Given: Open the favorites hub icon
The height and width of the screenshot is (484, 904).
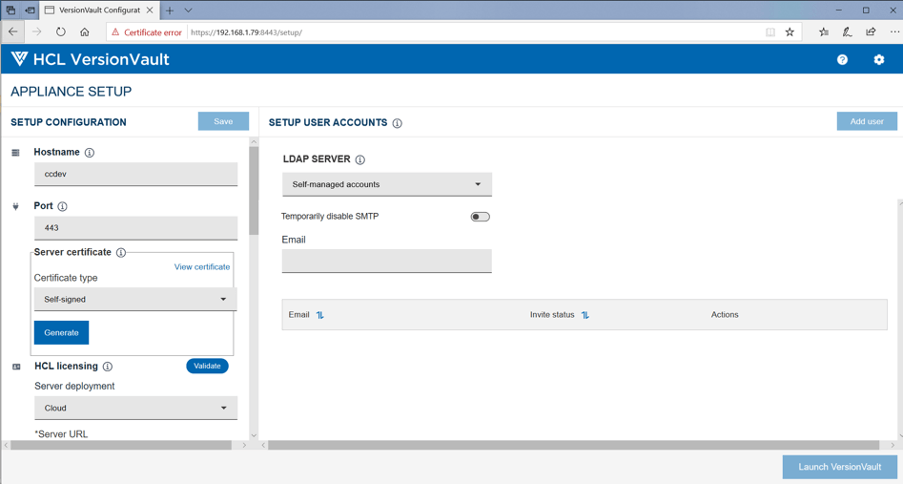Looking at the screenshot, I should click(823, 32).
